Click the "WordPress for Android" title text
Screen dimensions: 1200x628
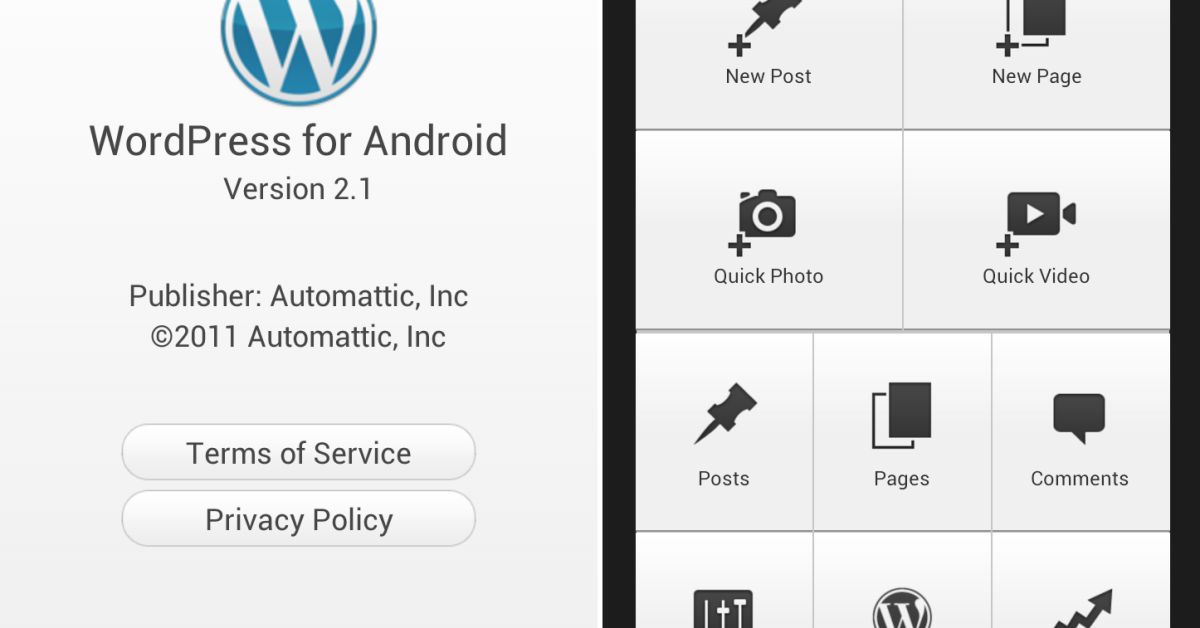pos(299,141)
